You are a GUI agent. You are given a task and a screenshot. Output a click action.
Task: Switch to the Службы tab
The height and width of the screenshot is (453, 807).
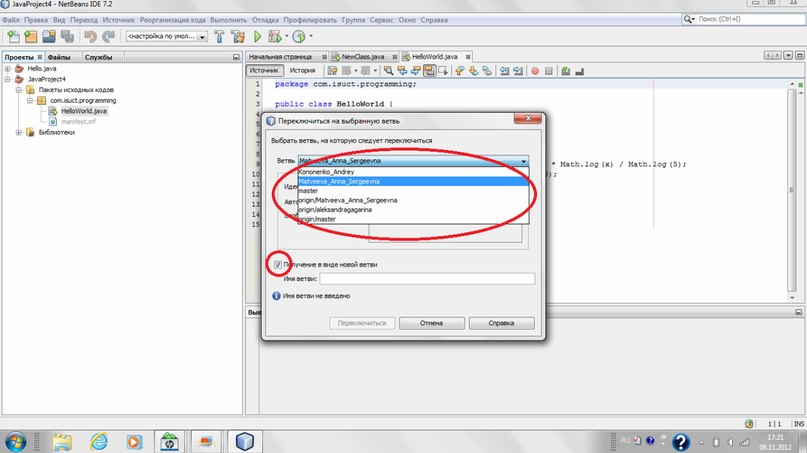click(98, 57)
